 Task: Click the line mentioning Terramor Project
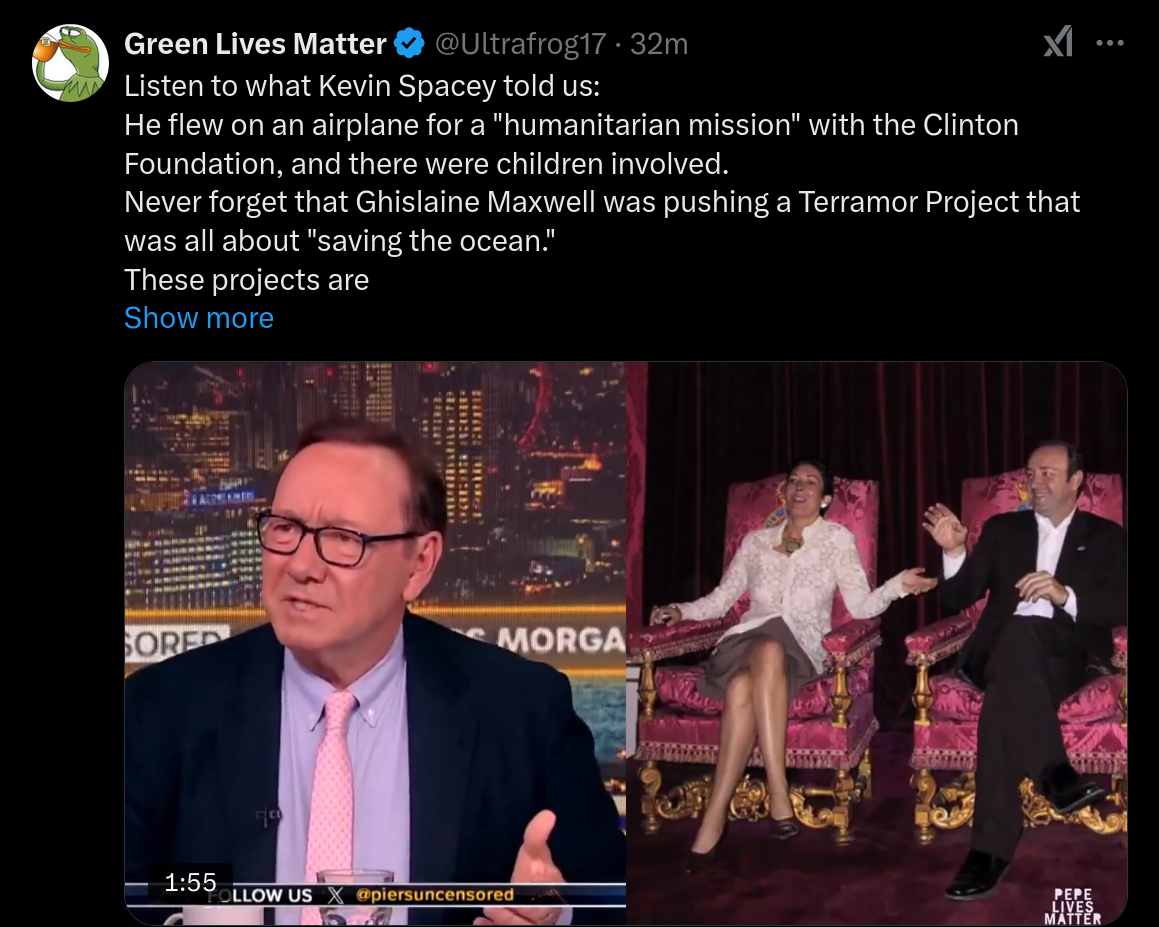tap(602, 202)
